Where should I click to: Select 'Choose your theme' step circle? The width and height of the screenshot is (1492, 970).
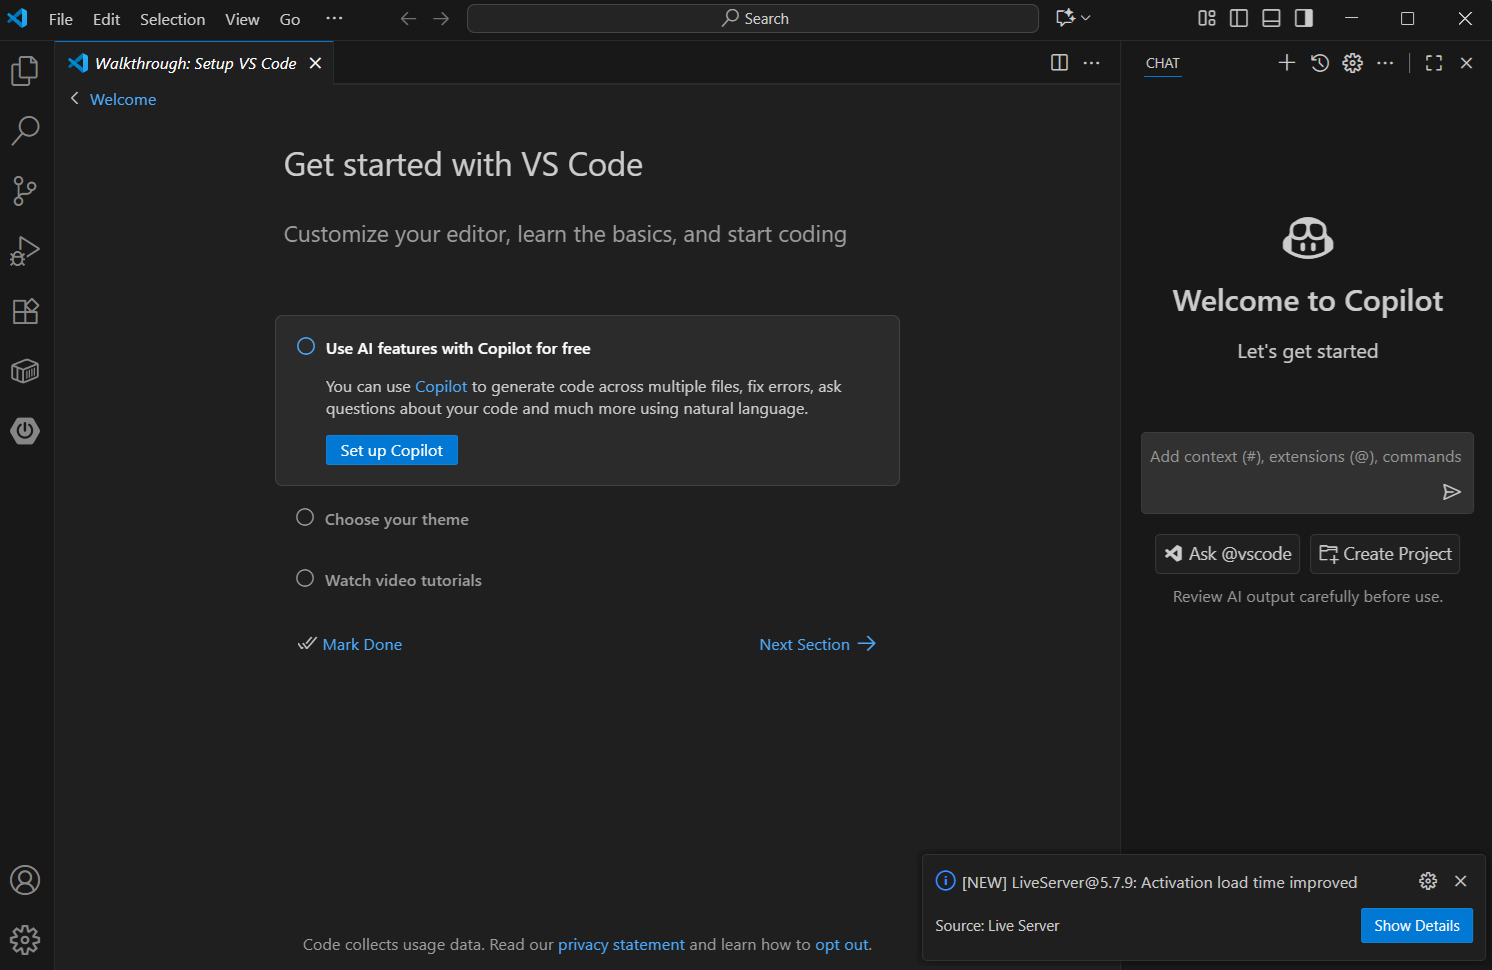305,518
